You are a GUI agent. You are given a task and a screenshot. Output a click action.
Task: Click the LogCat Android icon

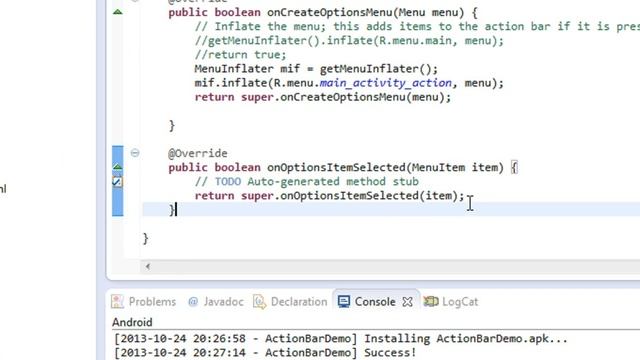coord(431,302)
